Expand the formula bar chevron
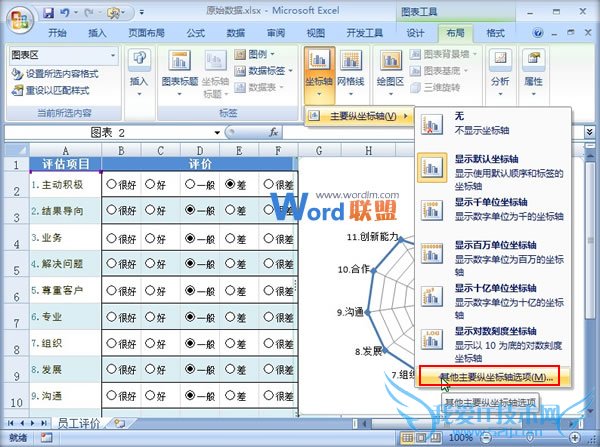Screen dimensions: 600x447 tap(589, 132)
